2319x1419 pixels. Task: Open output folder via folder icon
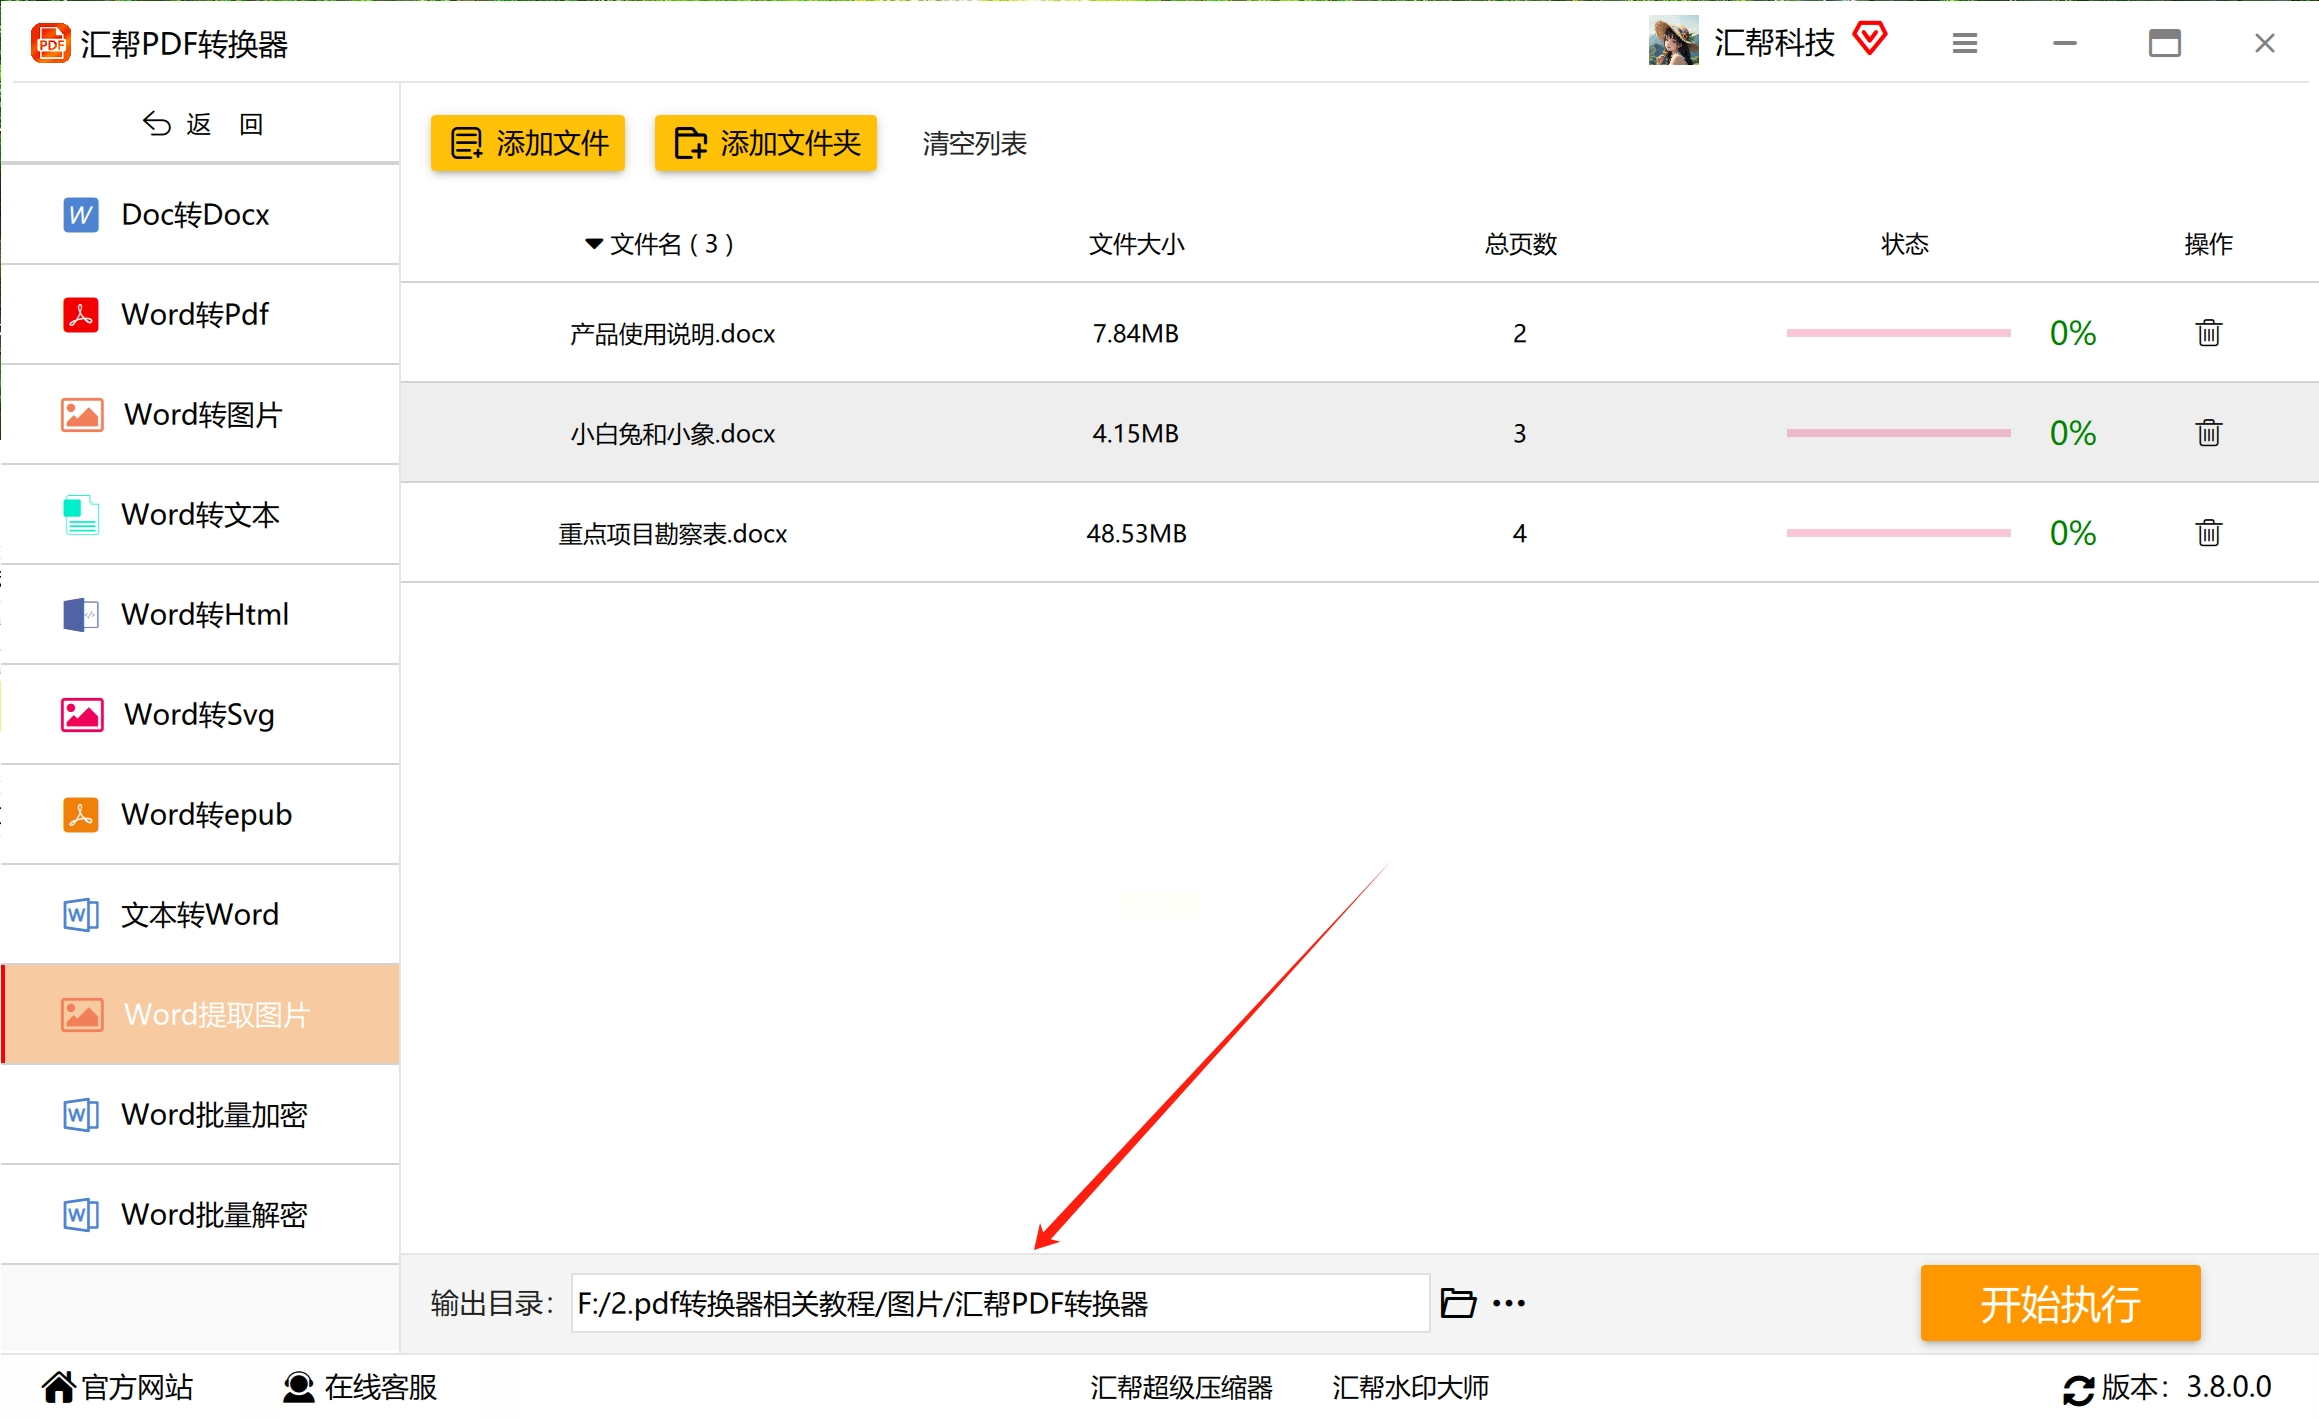click(x=1458, y=1303)
